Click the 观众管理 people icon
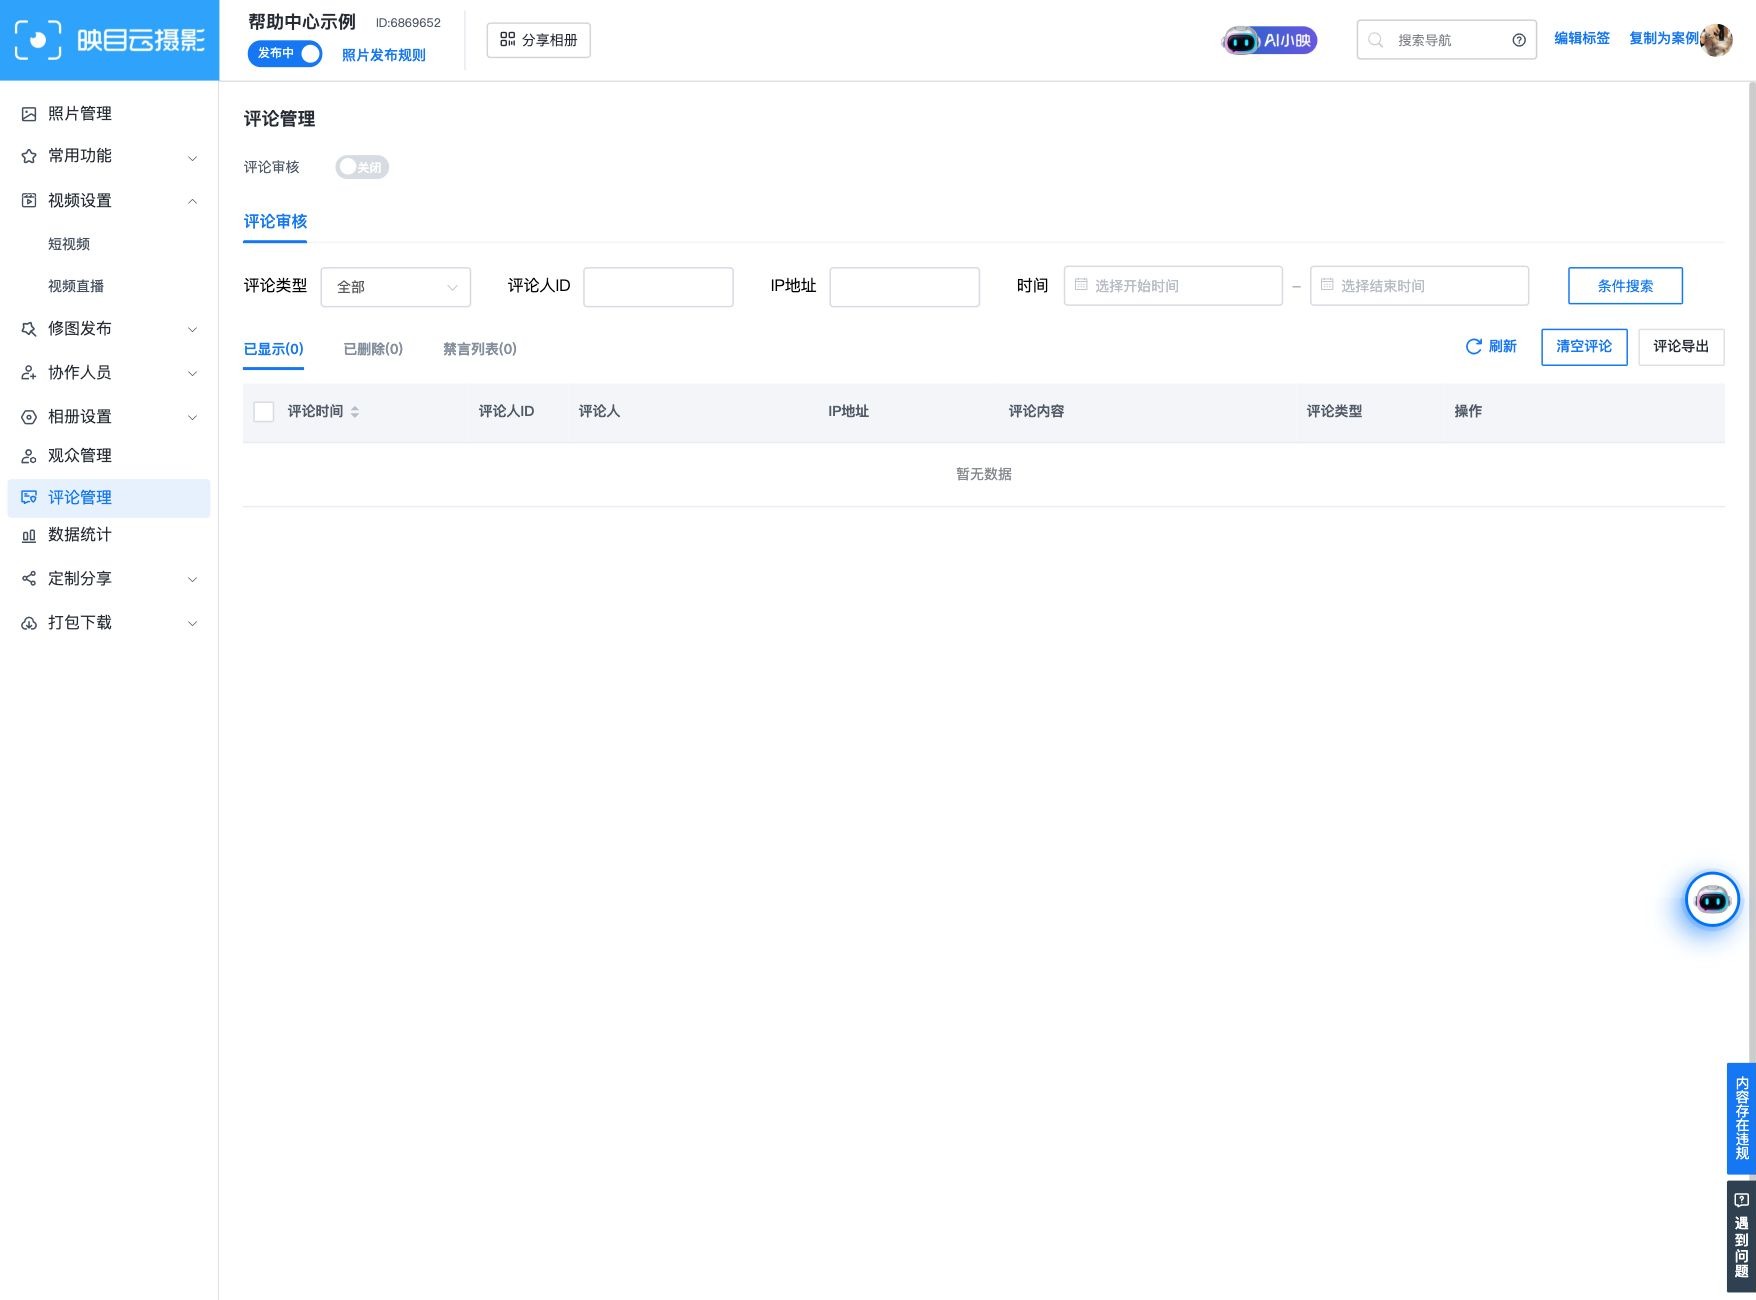 click(x=29, y=456)
